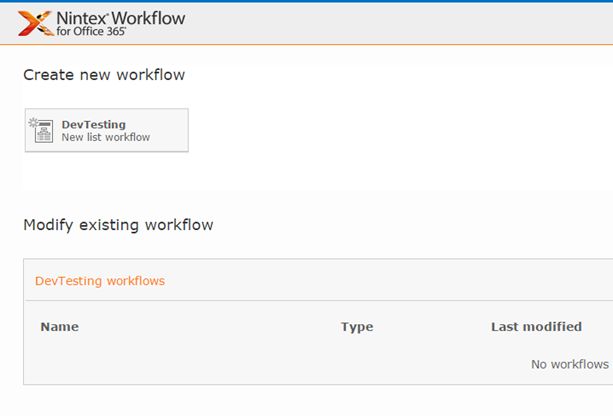Click the empty cell under the Type column
The image size is (613, 416).
click(356, 364)
